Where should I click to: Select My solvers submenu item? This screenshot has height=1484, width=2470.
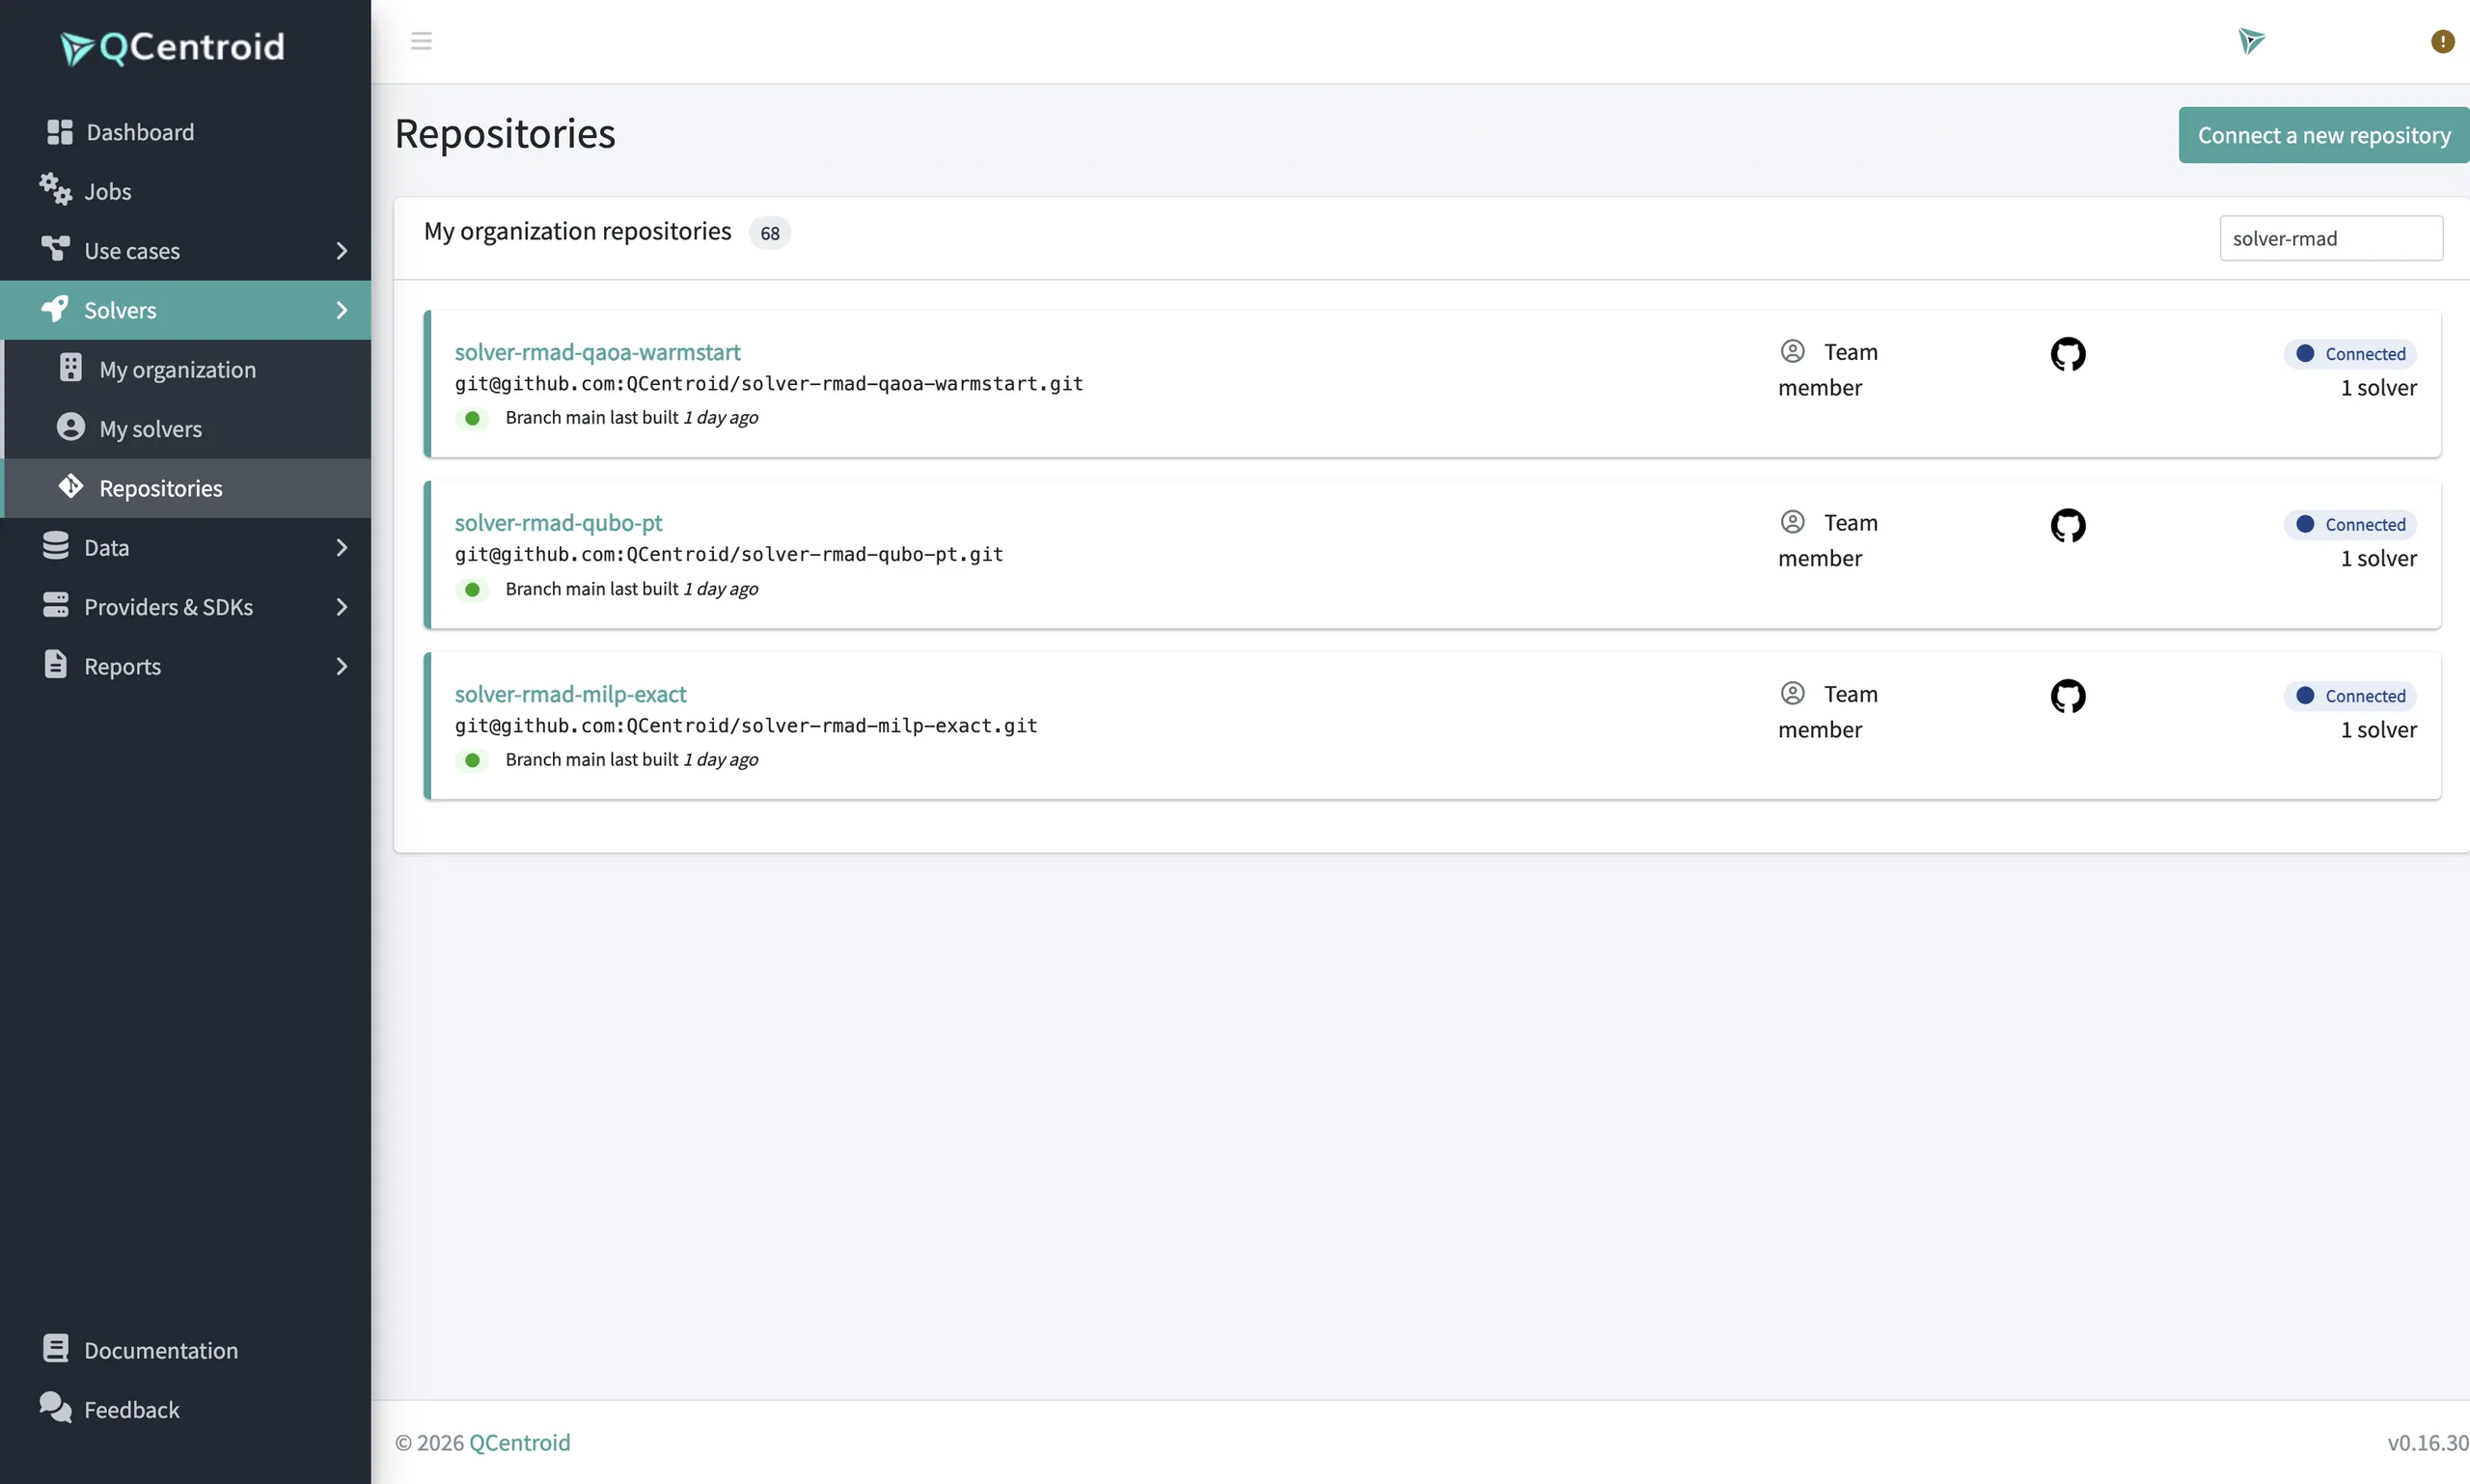click(187, 428)
